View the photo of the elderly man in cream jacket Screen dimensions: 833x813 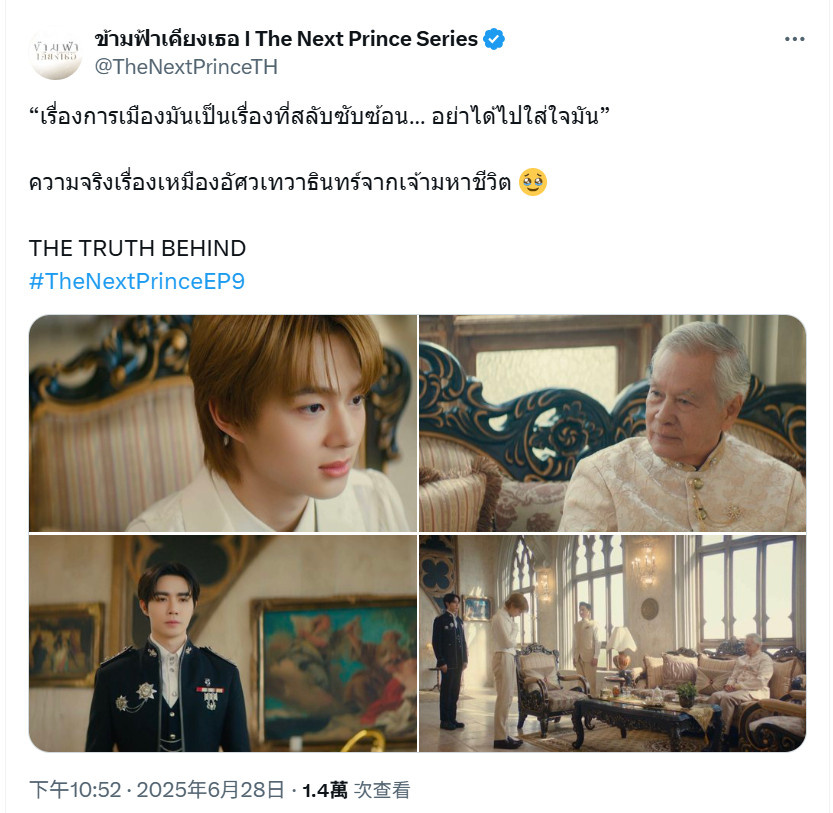tap(613, 423)
